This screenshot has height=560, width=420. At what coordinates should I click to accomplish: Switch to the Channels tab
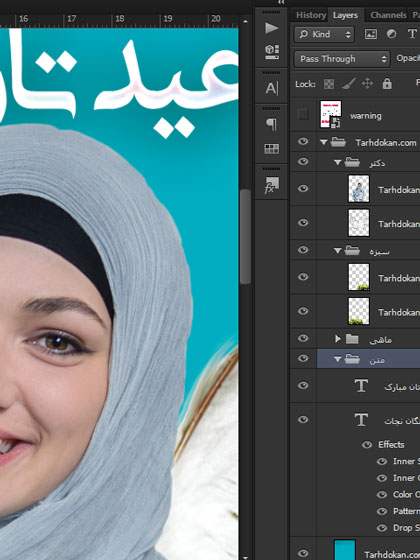[x=388, y=15]
